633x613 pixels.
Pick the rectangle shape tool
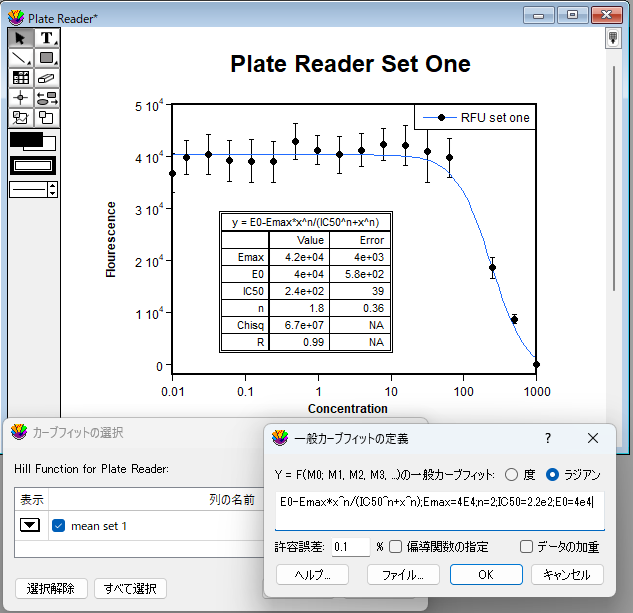click(x=46, y=58)
